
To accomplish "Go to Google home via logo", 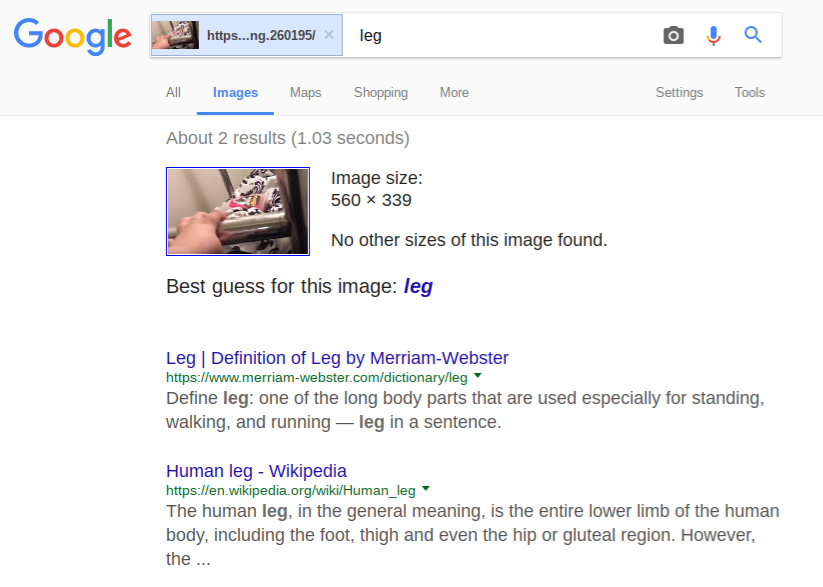I will point(72,36).
